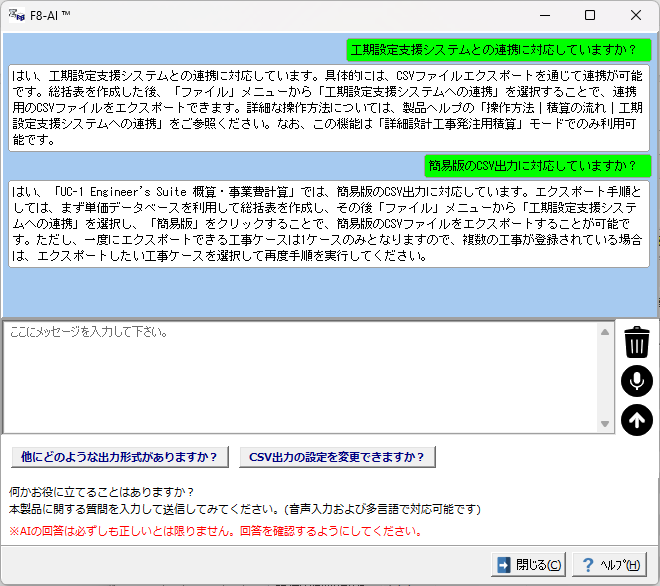
Task: Click the F8-AI app icon in title bar
Action: [15, 16]
